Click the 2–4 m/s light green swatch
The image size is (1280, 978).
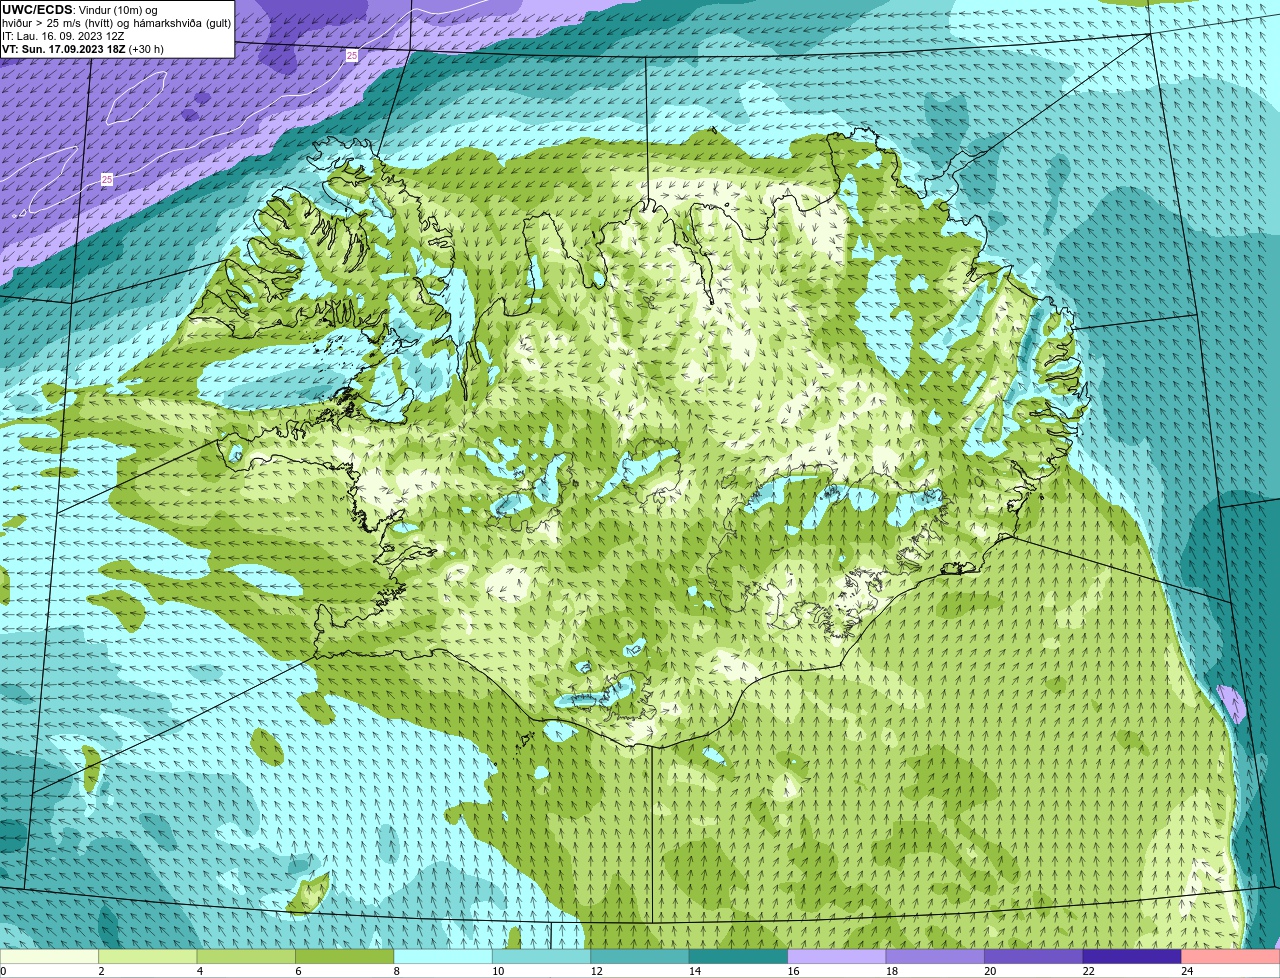pyautogui.click(x=148, y=956)
